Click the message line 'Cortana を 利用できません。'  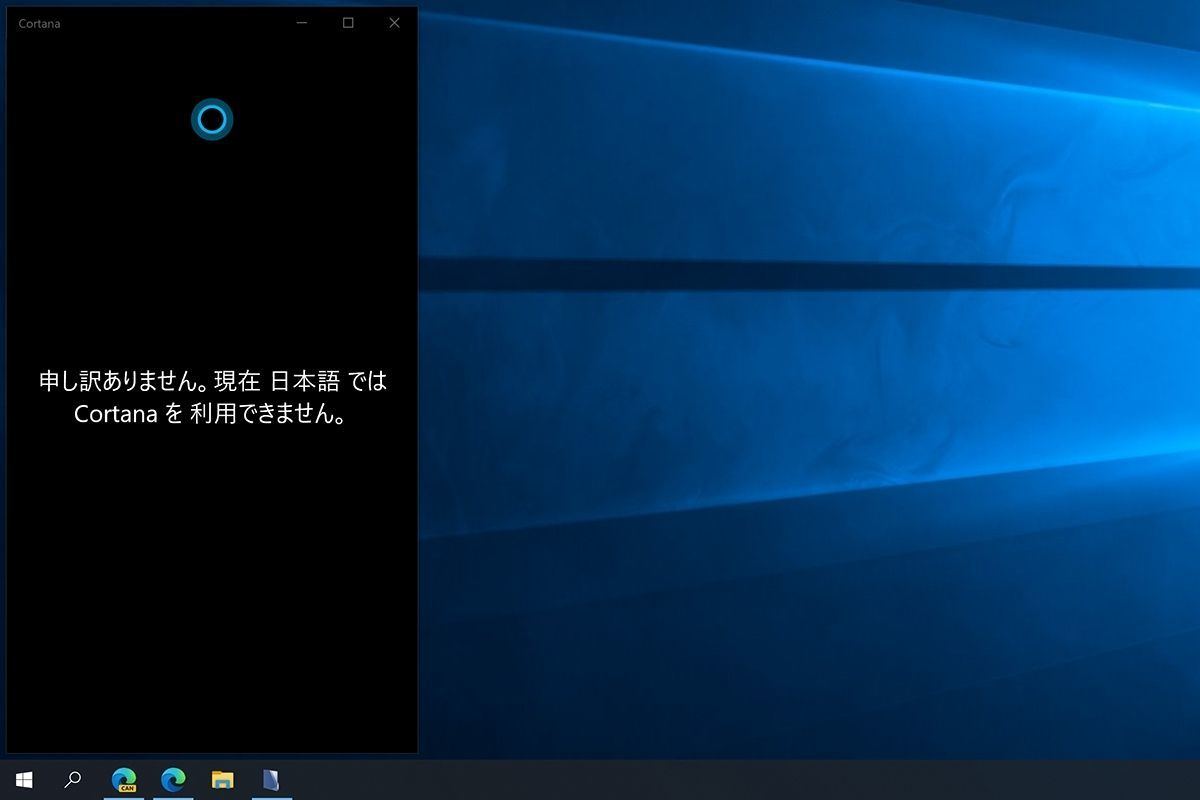211,414
